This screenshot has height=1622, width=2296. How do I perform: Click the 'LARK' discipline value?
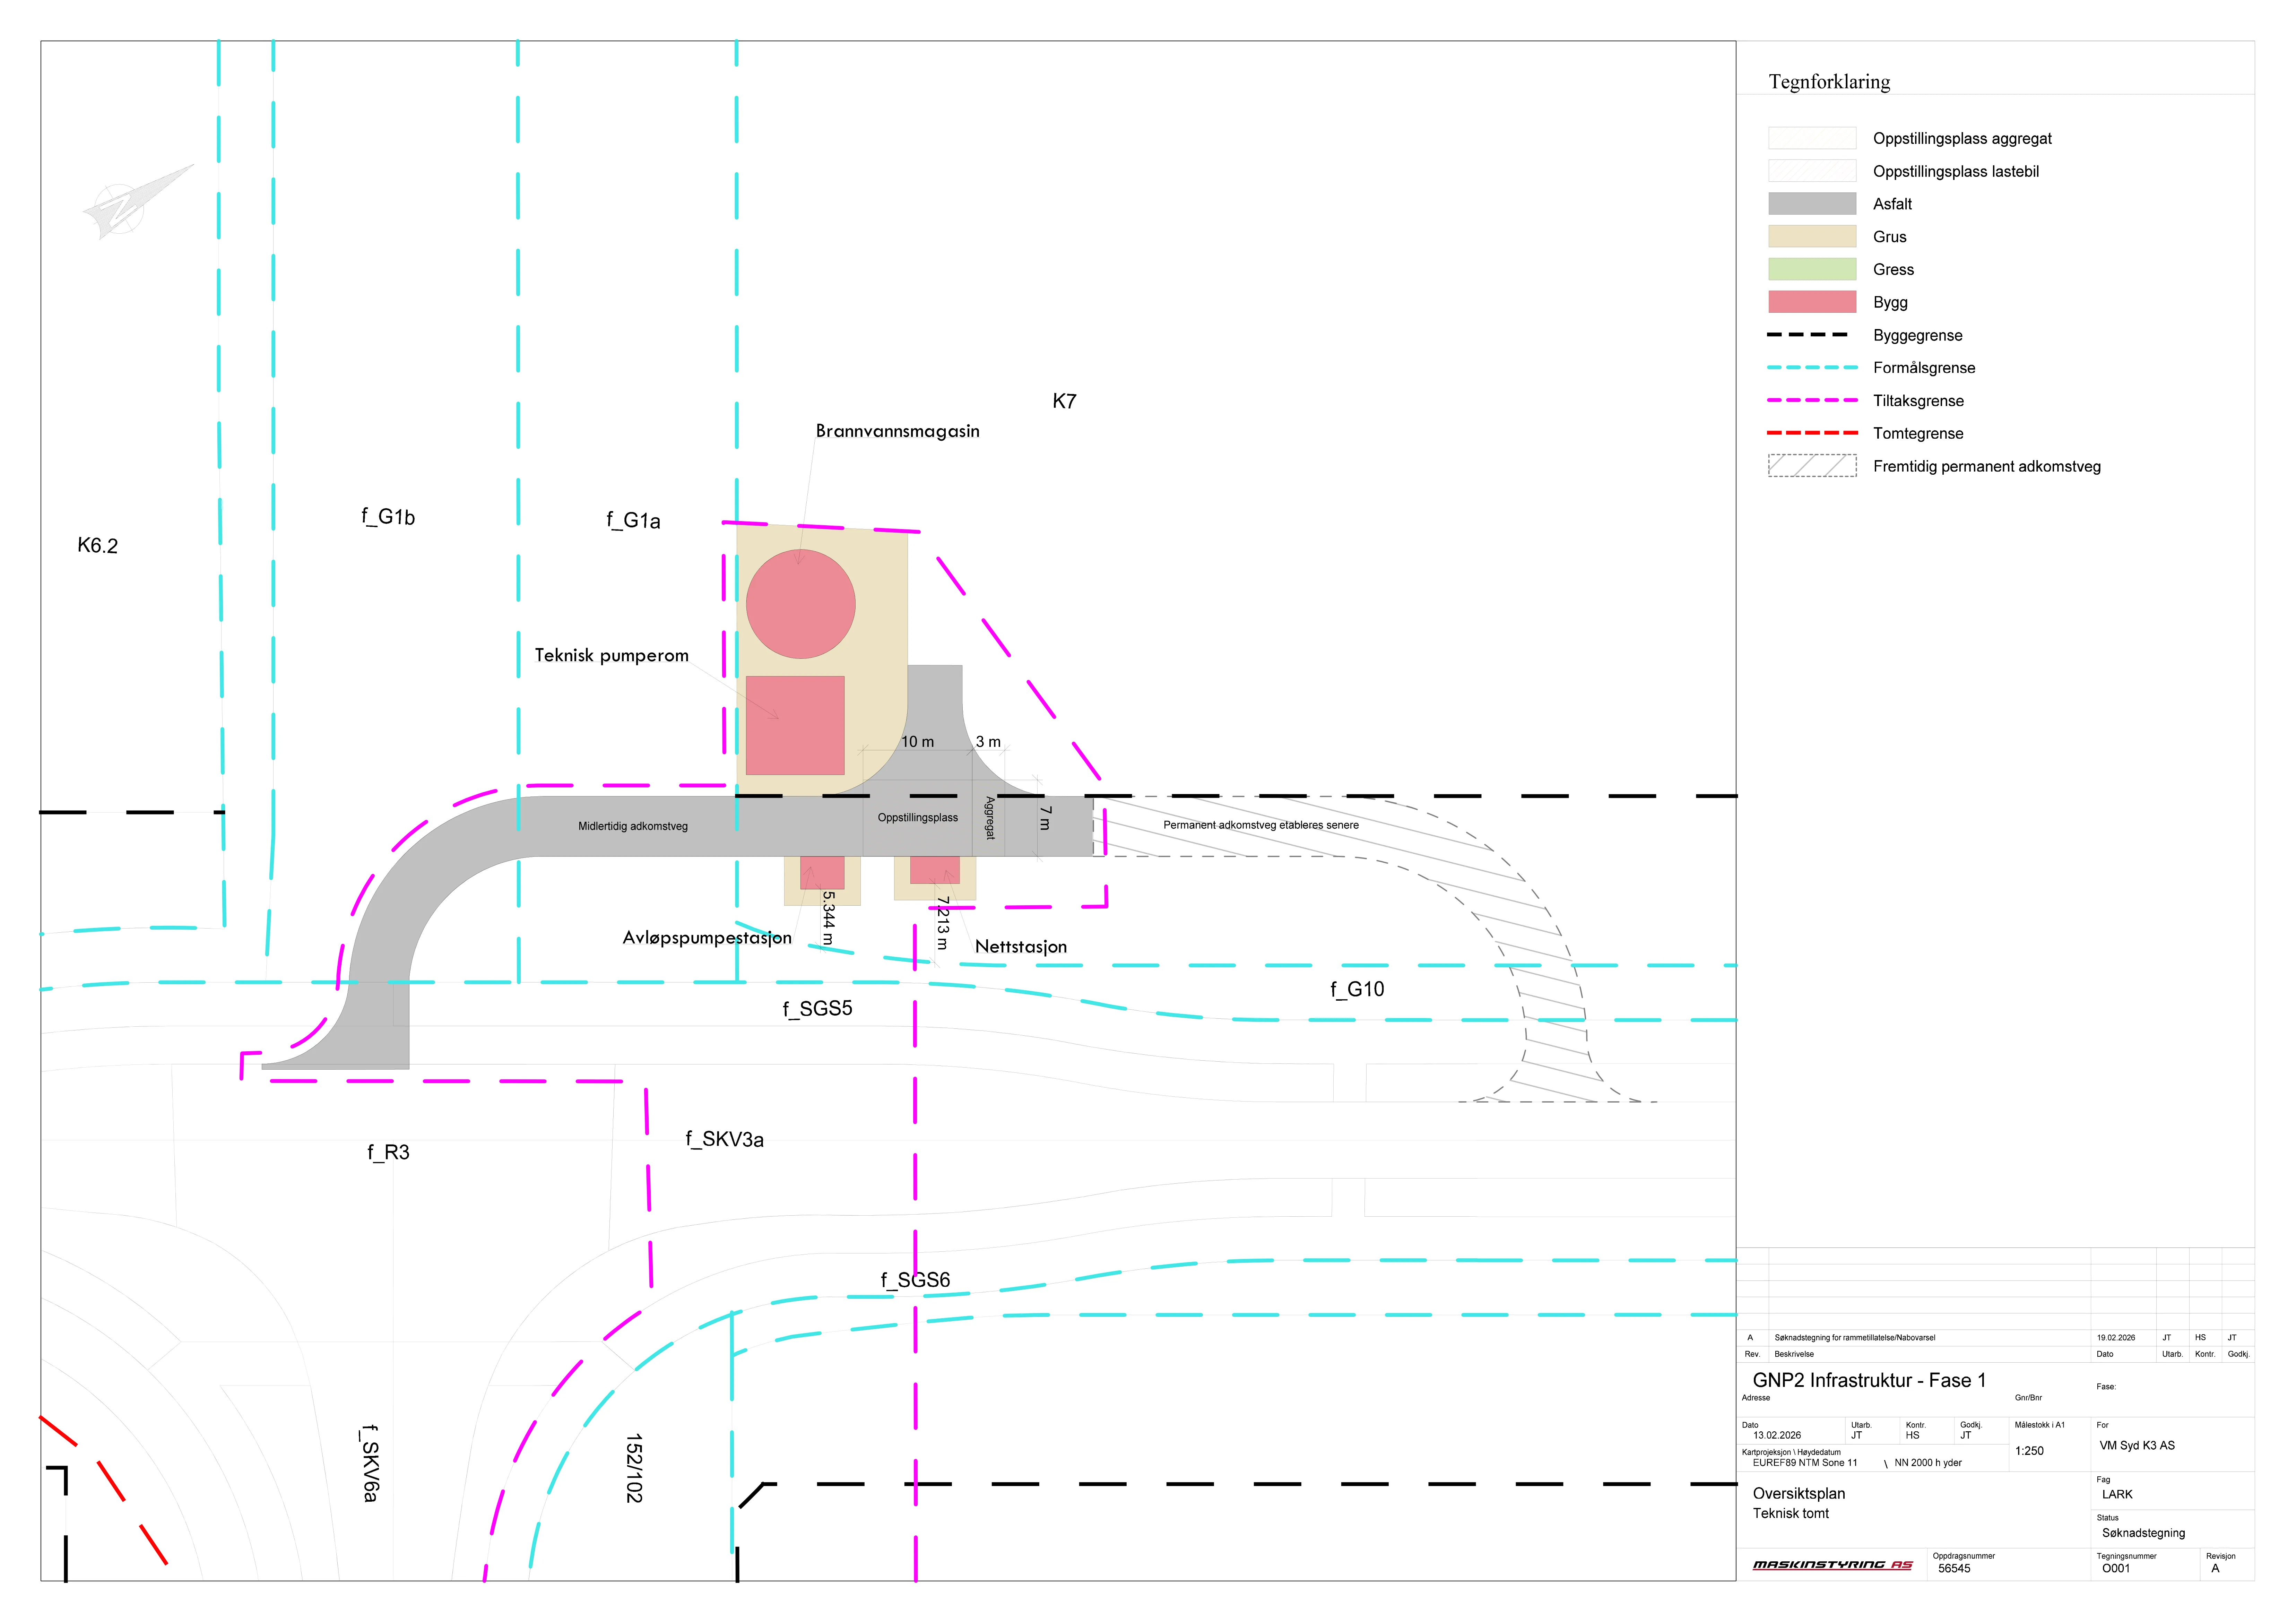point(2117,1495)
